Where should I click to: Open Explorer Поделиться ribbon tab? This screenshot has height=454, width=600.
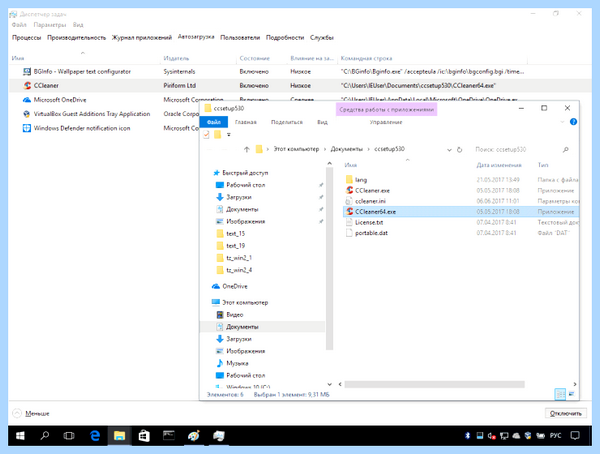coord(287,122)
